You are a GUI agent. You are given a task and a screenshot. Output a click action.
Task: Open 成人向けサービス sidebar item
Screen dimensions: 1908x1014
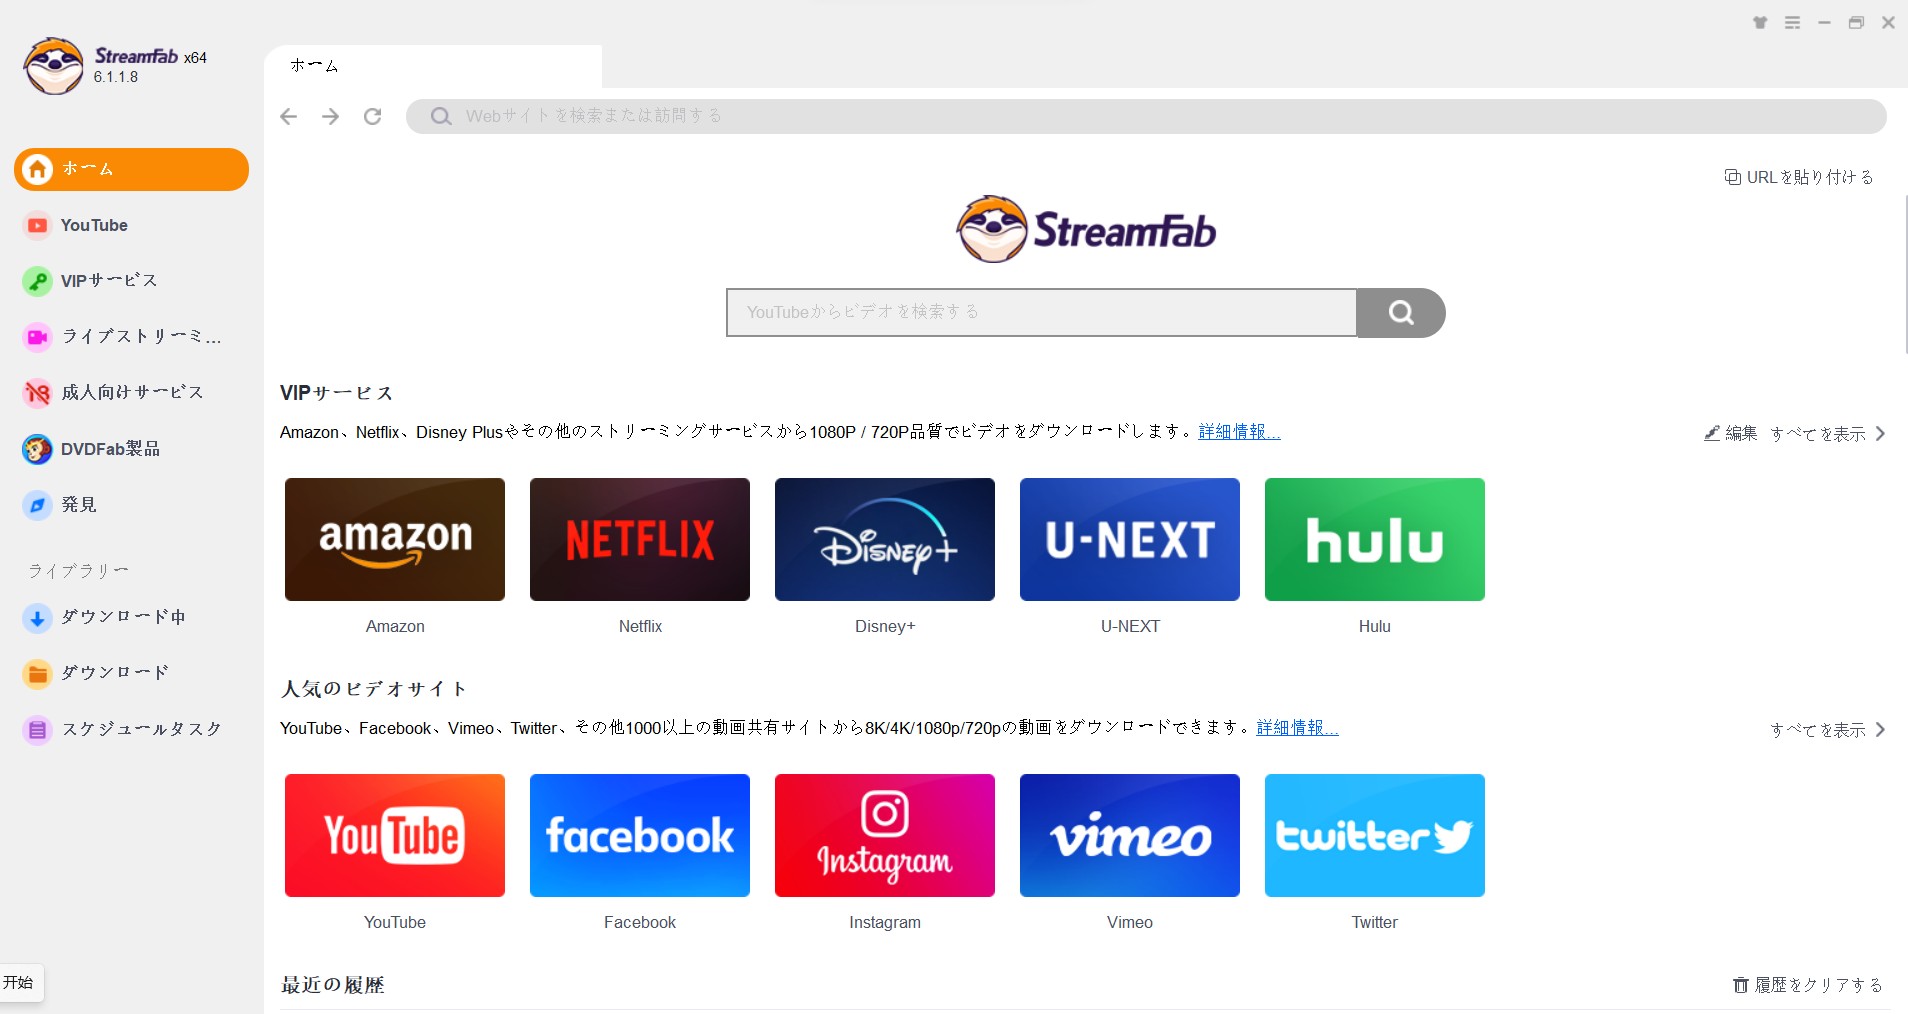pyautogui.click(x=113, y=393)
